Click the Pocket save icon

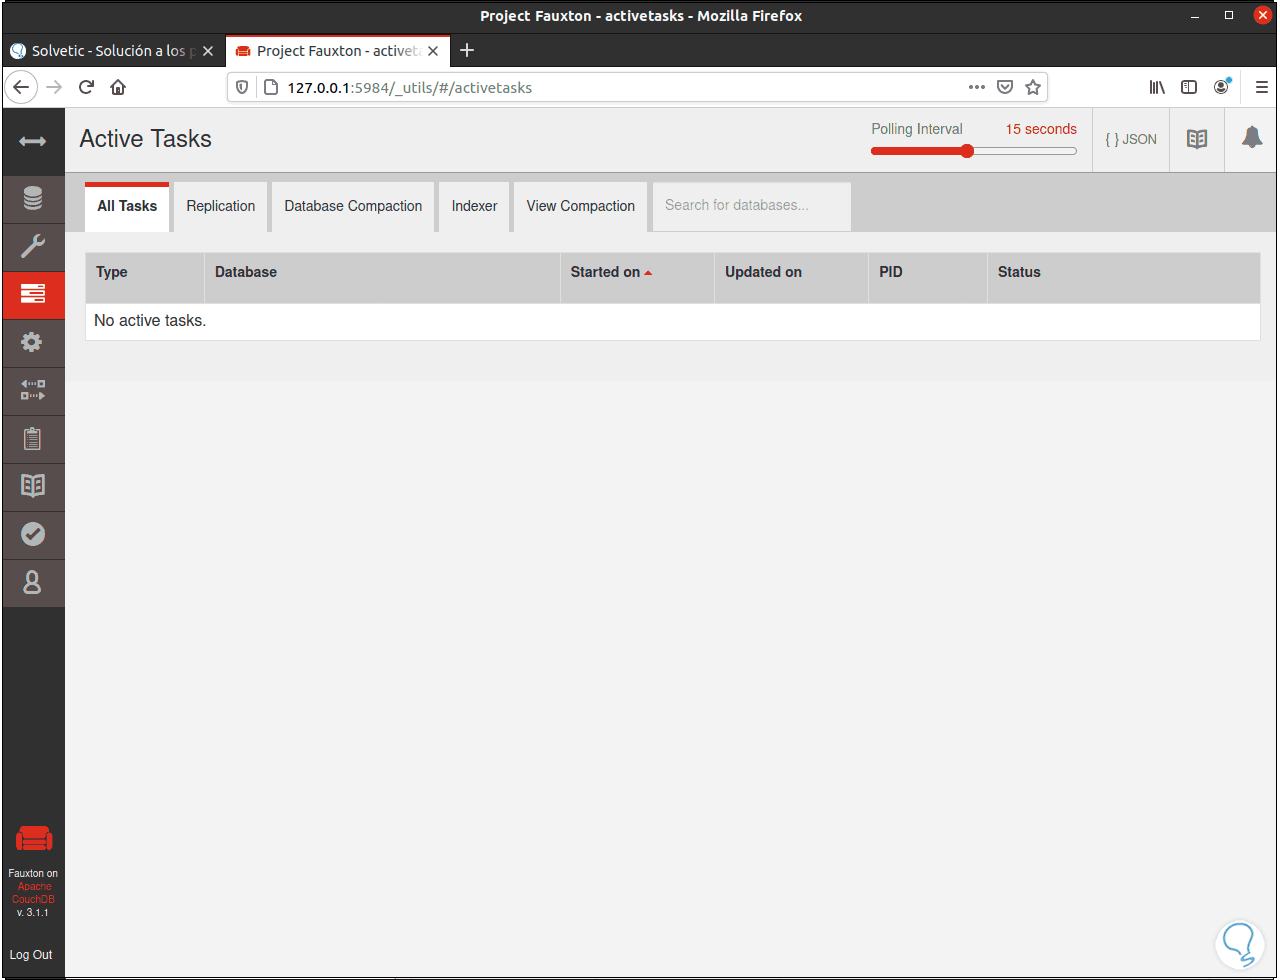[x=1005, y=87]
